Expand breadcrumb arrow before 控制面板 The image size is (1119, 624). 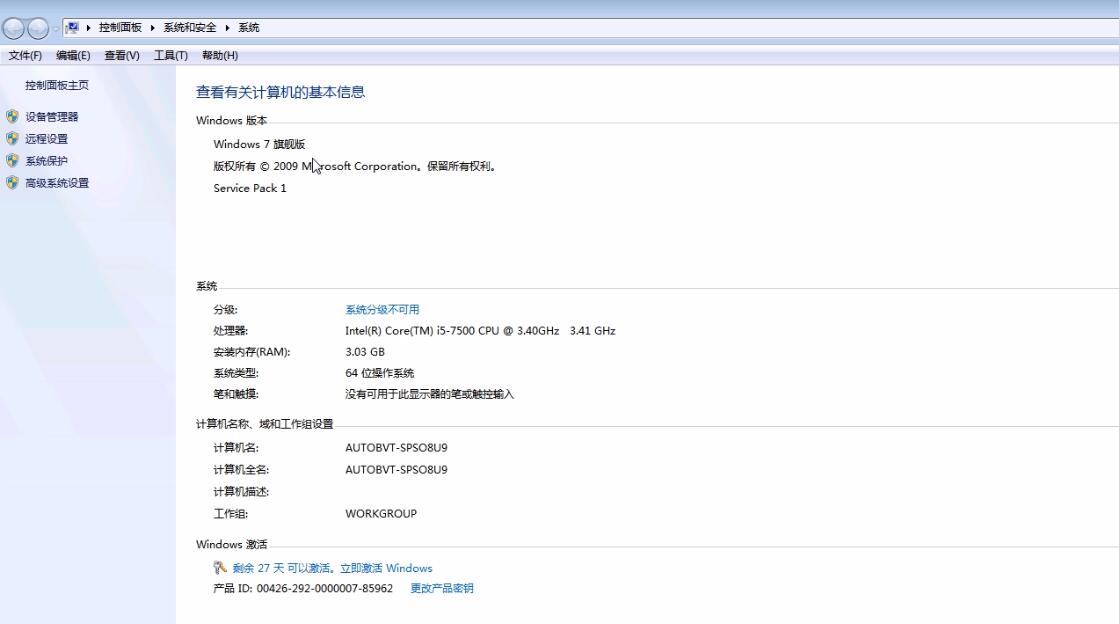[x=88, y=28]
